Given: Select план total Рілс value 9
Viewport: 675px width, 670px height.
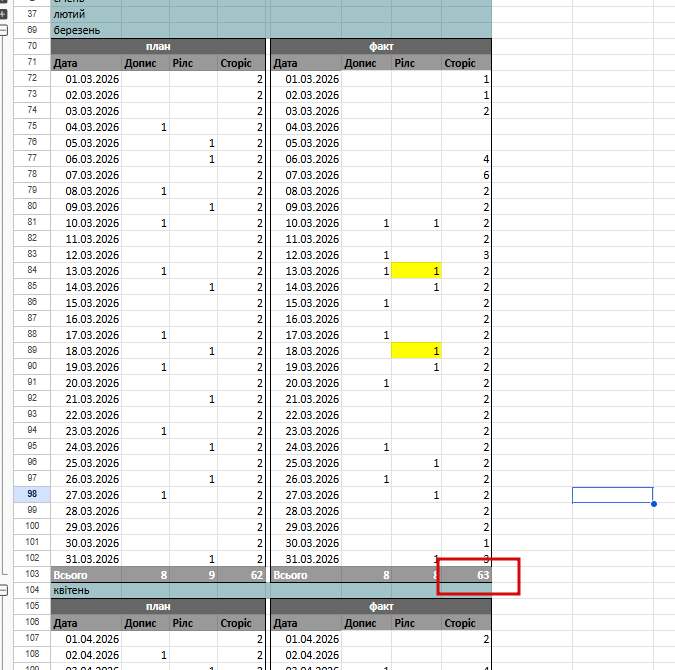Looking at the screenshot, I should click(193, 575).
